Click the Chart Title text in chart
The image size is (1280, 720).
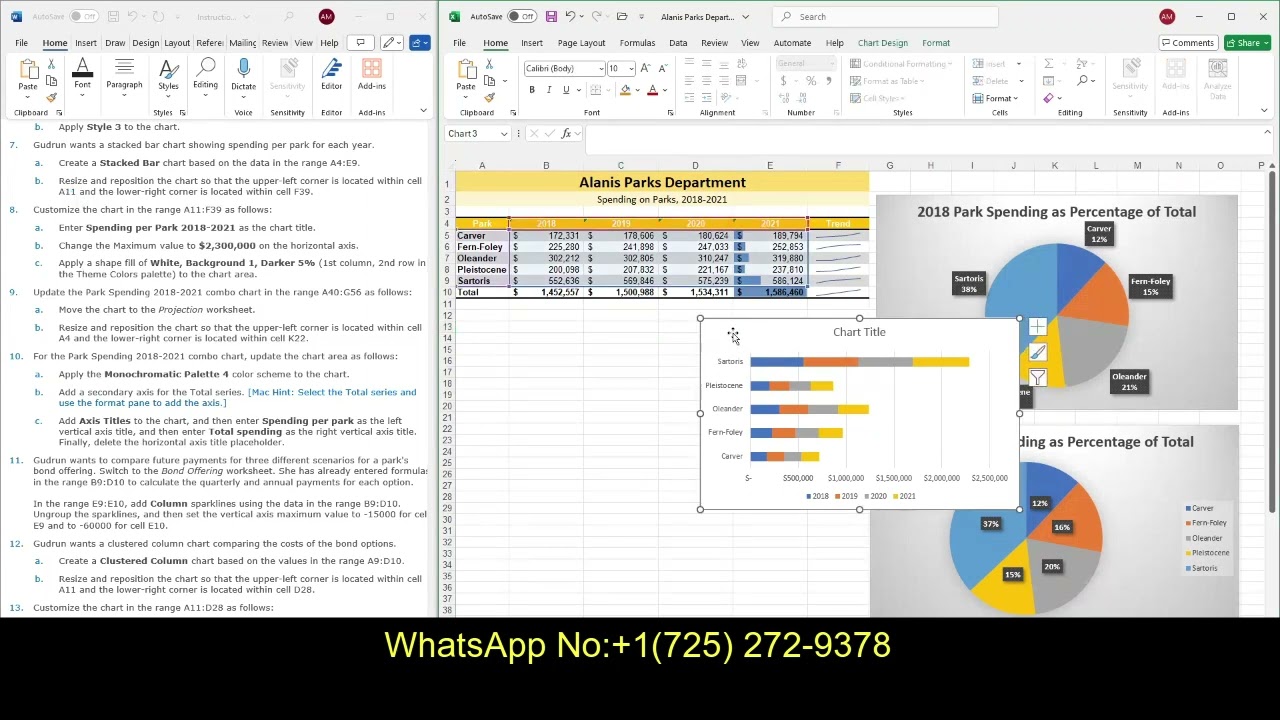click(x=859, y=332)
